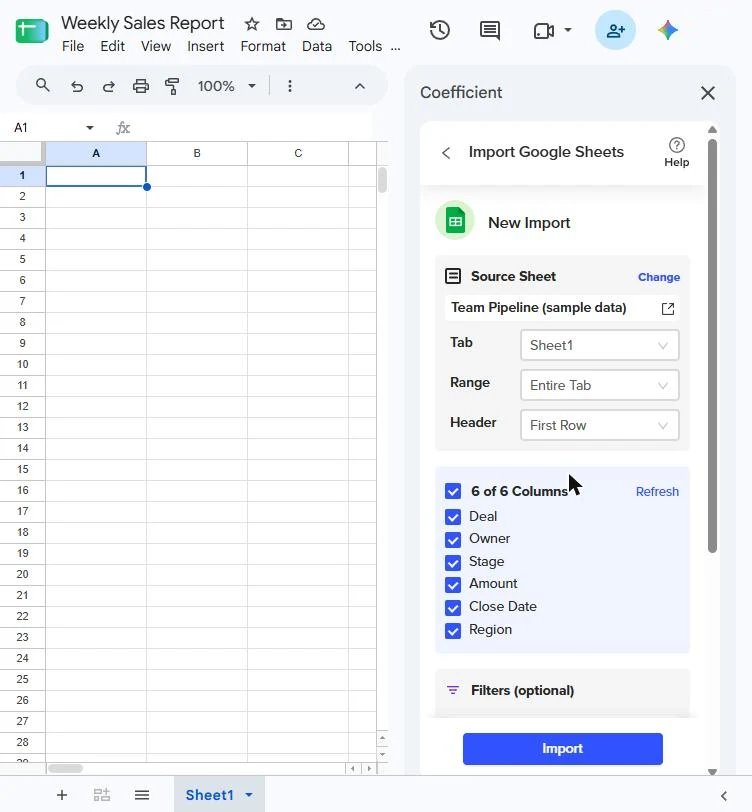Start a video meeting camera icon
The image size is (752, 812).
click(544, 31)
